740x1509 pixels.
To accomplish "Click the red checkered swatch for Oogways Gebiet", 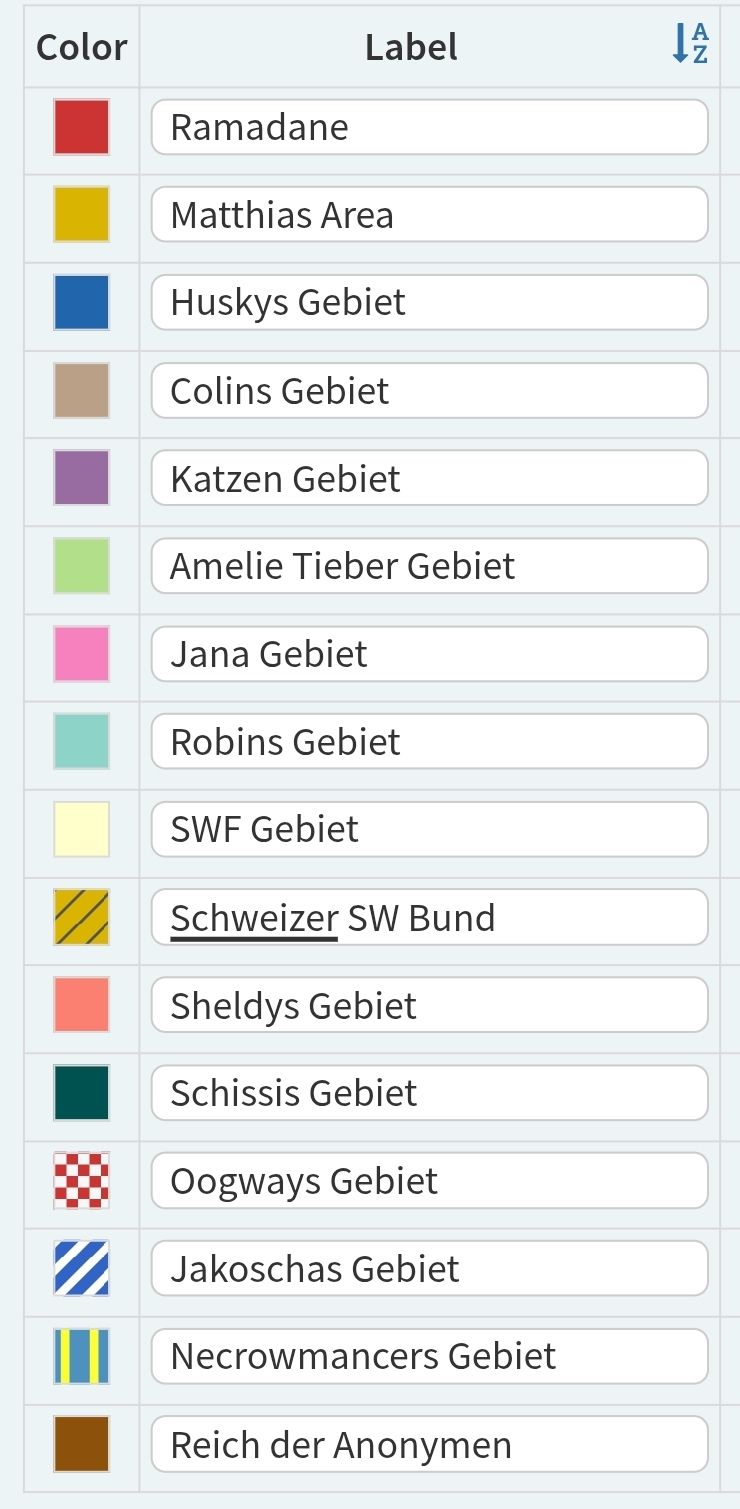I will point(81,1181).
